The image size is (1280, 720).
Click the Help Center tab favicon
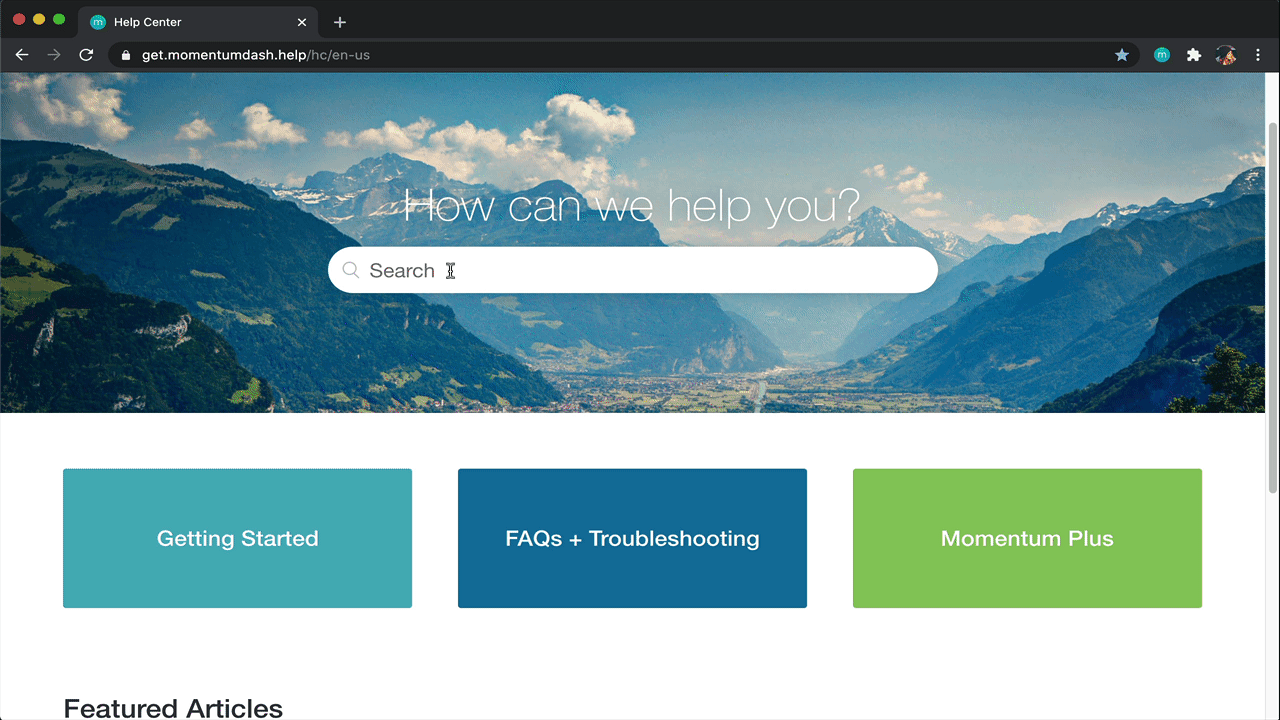98,22
